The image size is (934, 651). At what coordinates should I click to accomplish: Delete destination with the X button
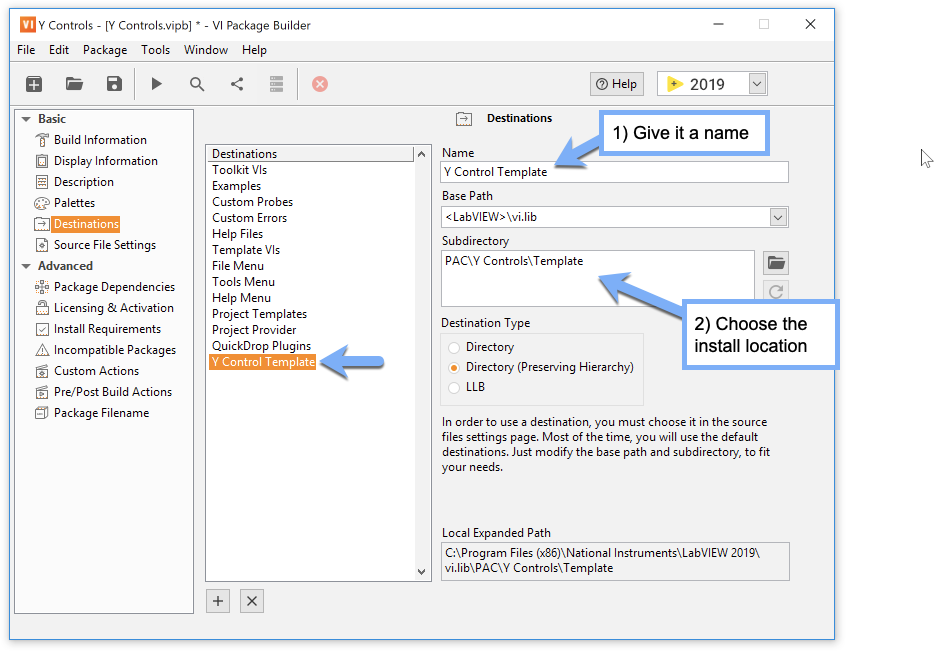click(x=252, y=601)
